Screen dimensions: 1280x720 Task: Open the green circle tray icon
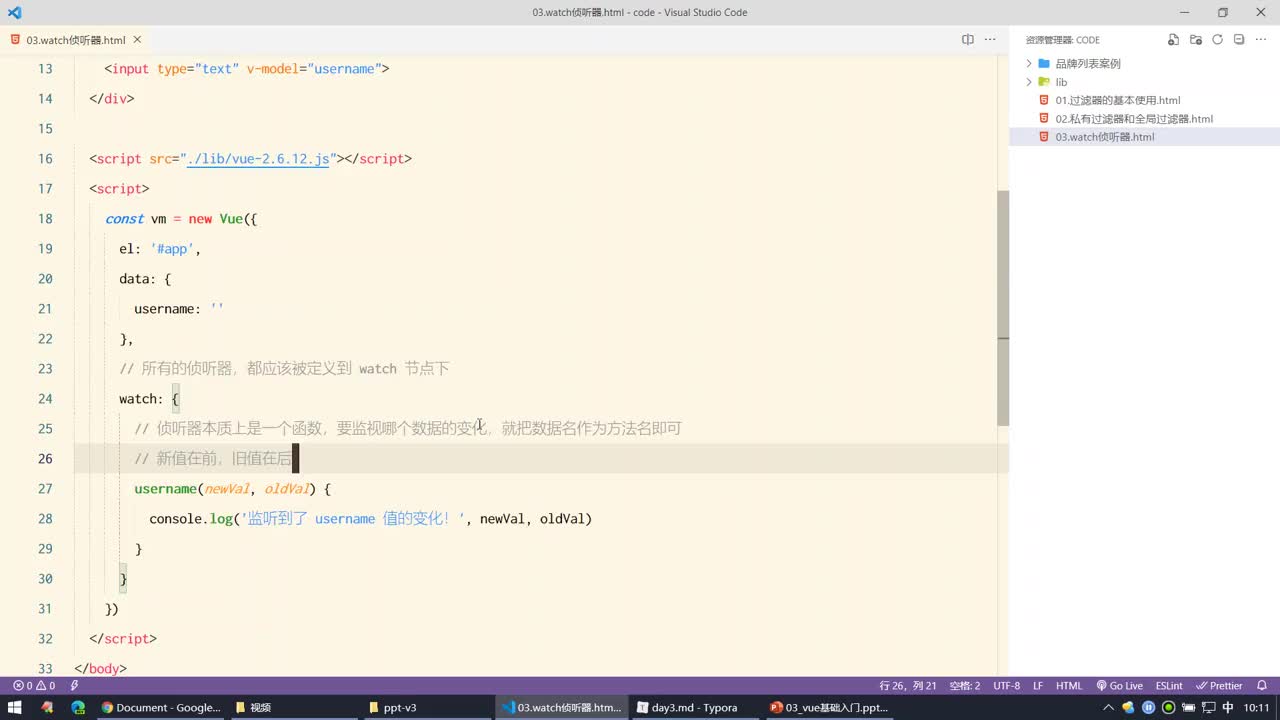[x=1168, y=707]
